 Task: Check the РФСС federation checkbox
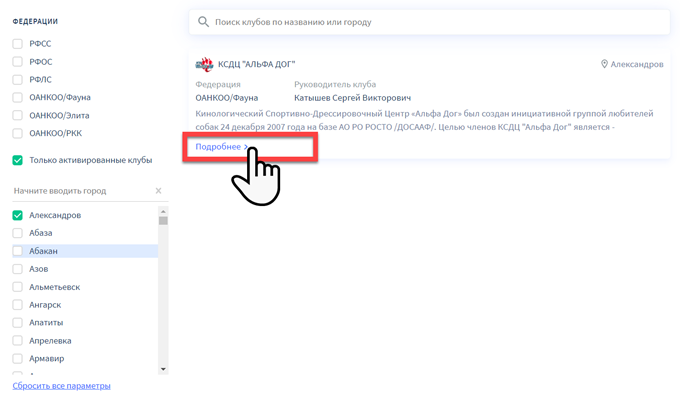18,44
